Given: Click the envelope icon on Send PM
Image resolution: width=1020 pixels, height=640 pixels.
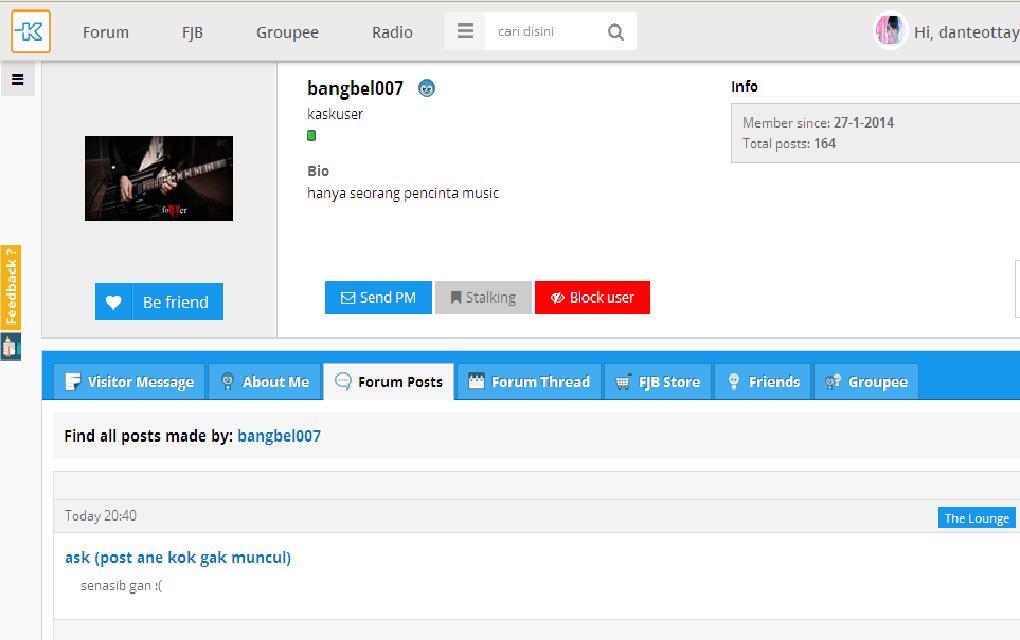Looking at the screenshot, I should [x=347, y=297].
